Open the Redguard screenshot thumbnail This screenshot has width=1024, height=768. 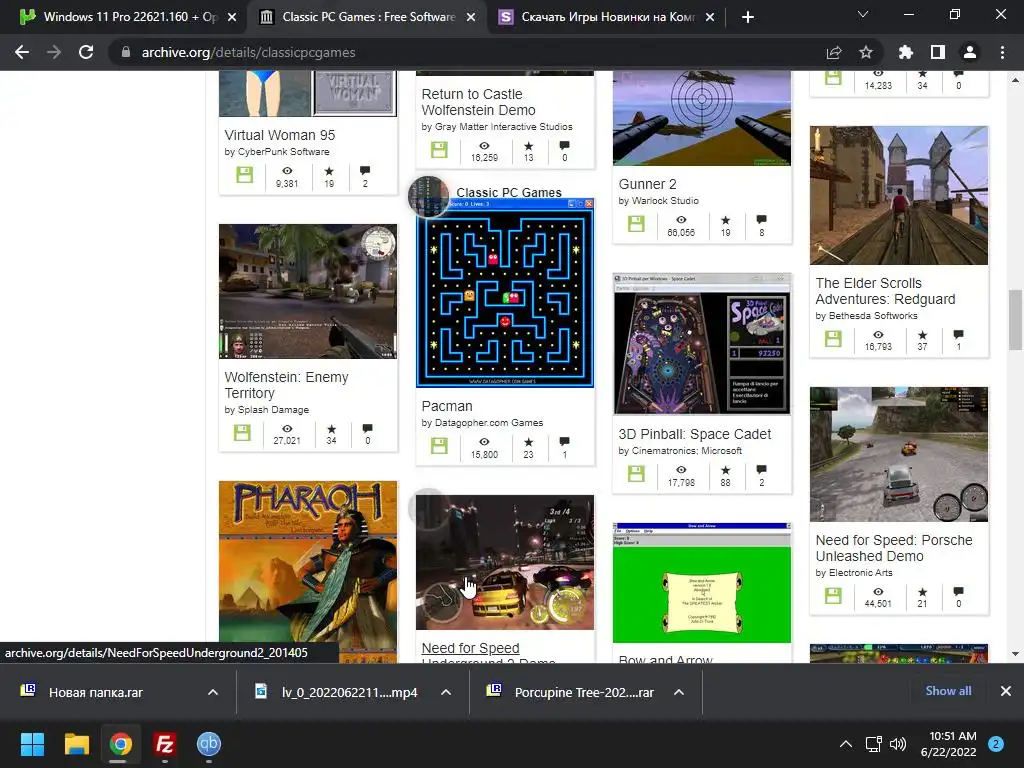click(899, 195)
